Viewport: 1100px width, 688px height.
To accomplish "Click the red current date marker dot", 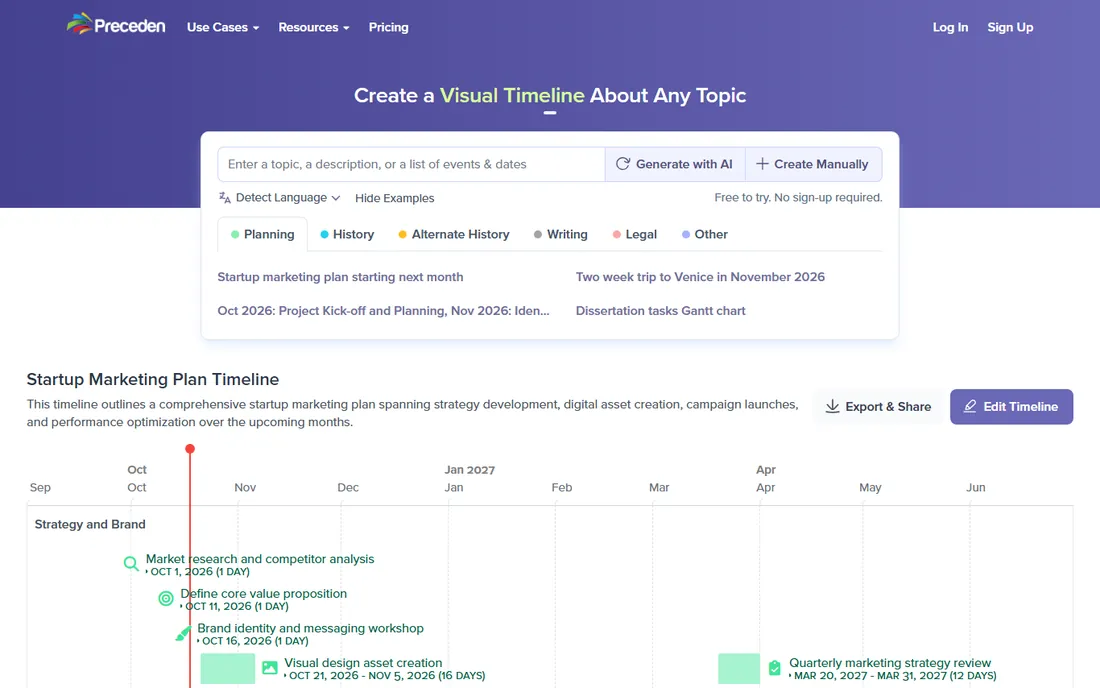I will tap(190, 449).
